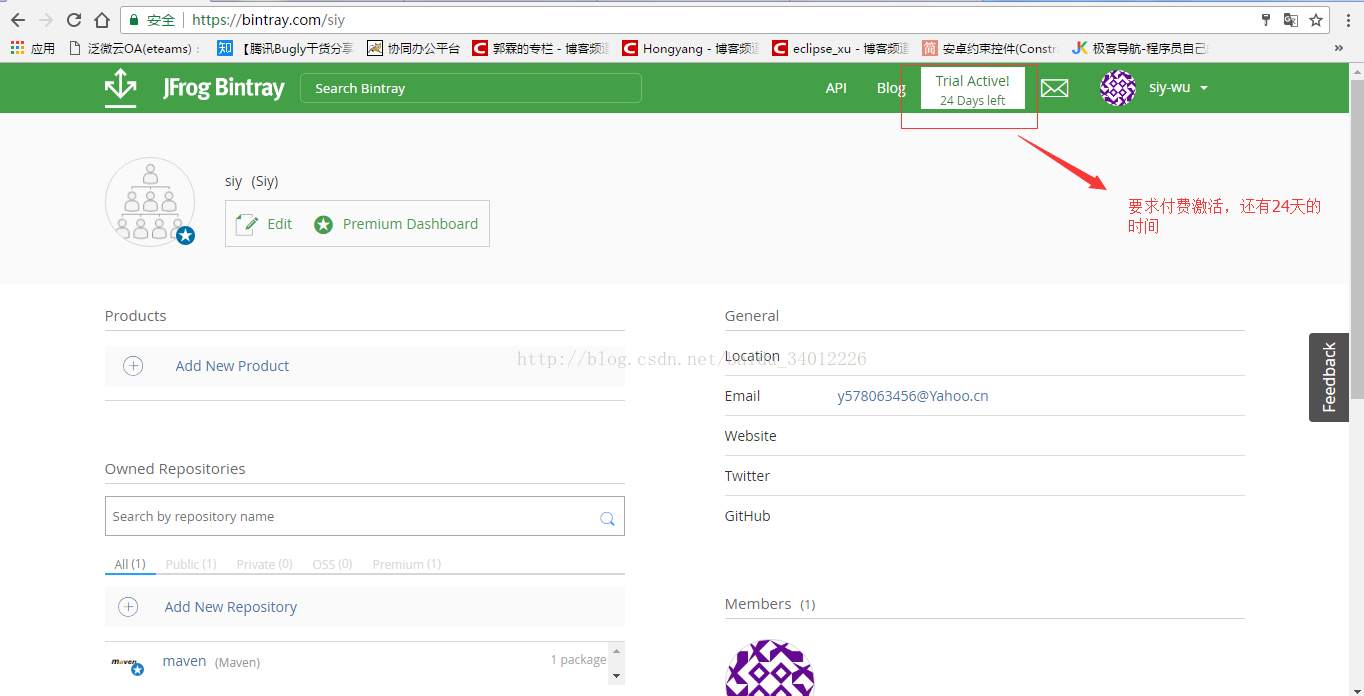The height and width of the screenshot is (696, 1364).
Task: Open saved password key icon
Action: point(1266,20)
